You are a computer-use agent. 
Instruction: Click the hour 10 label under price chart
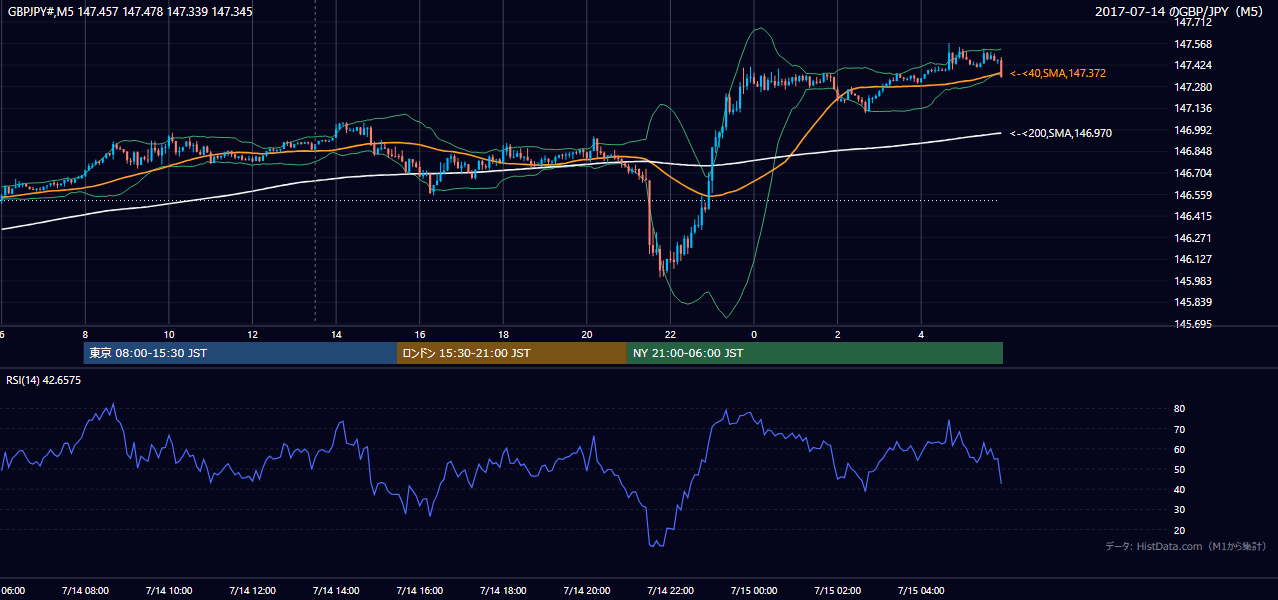point(169,335)
